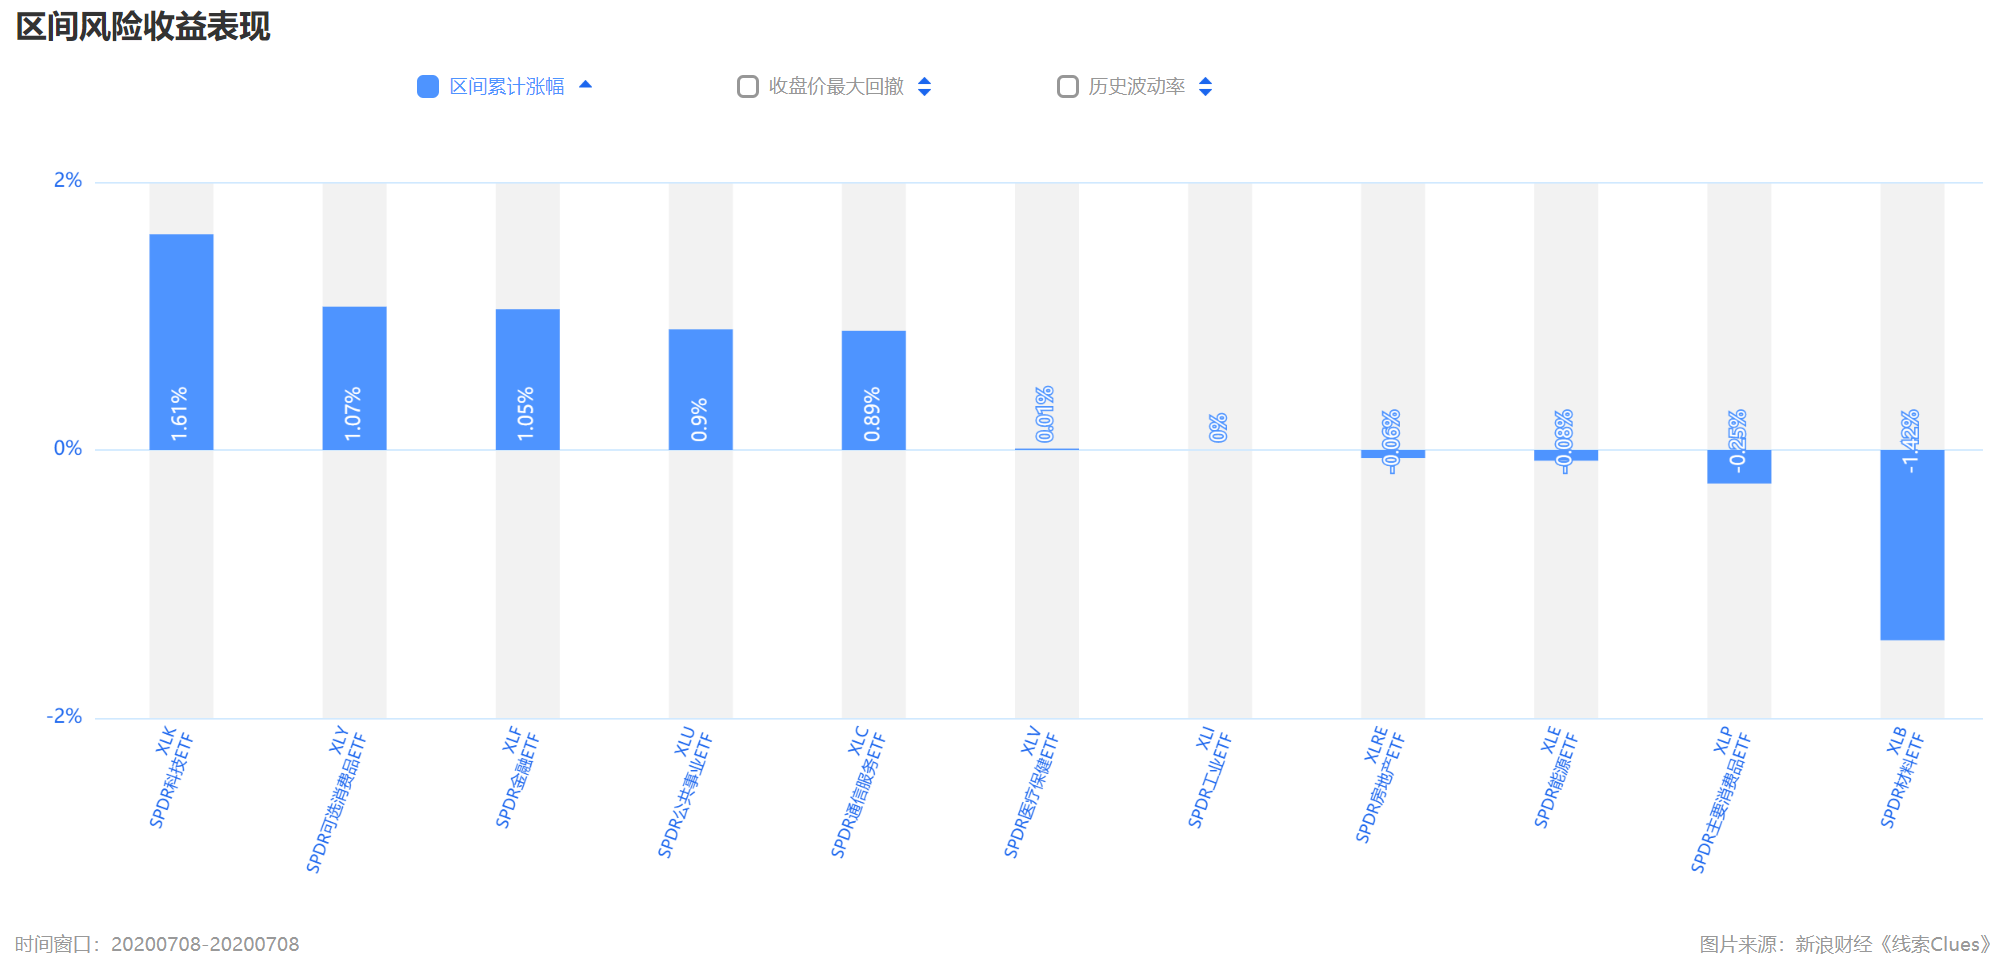Click the sort arrows beside 历史波动率

1206,87
